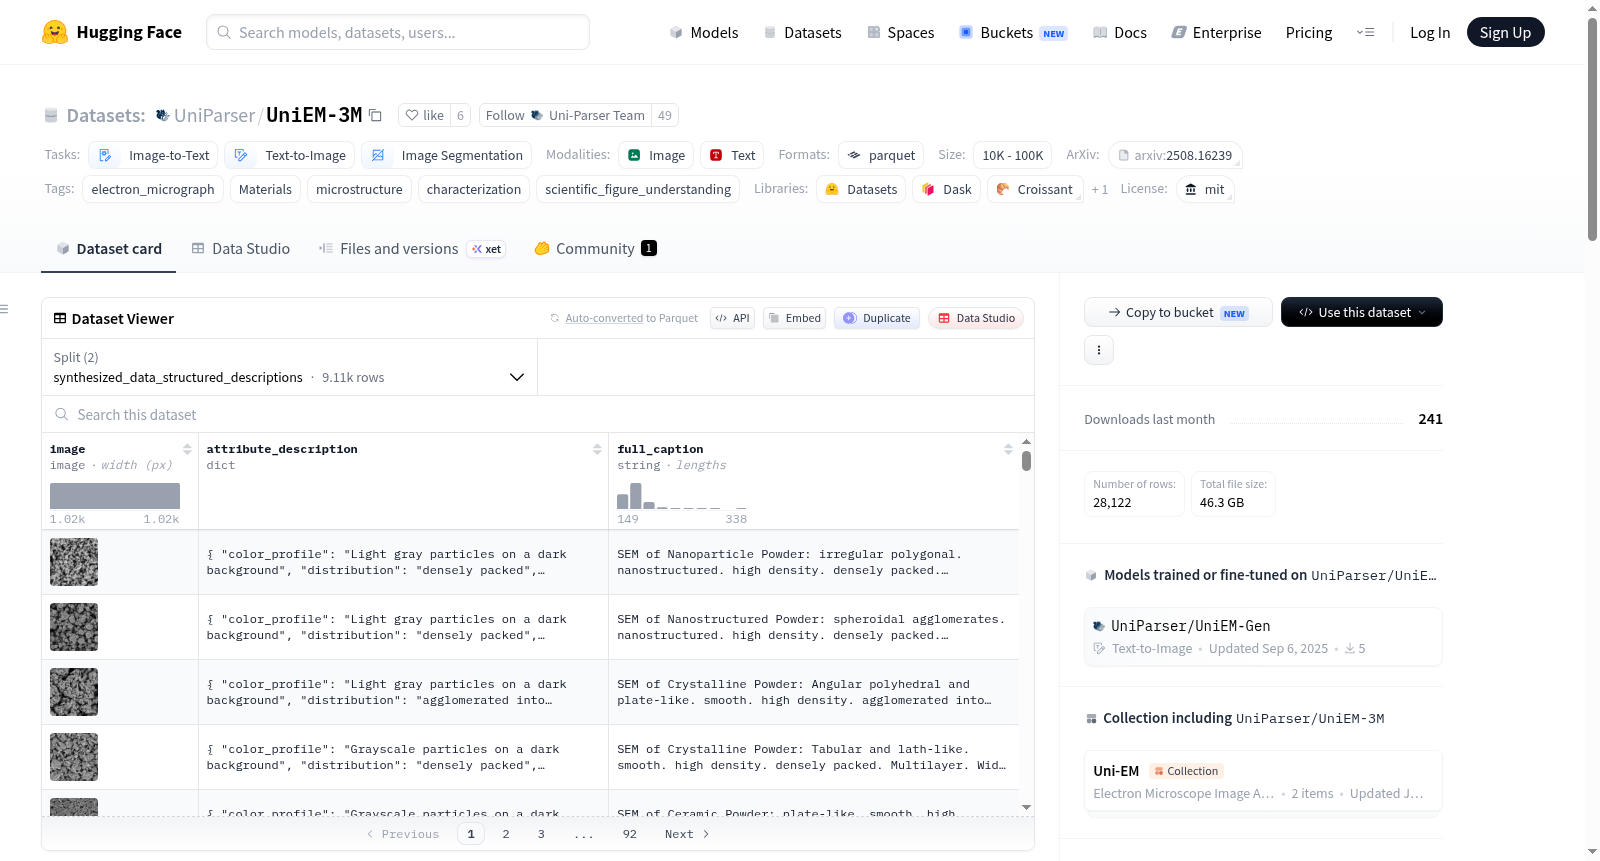Select the Croissant library tag
1600x861 pixels.
point(1035,189)
